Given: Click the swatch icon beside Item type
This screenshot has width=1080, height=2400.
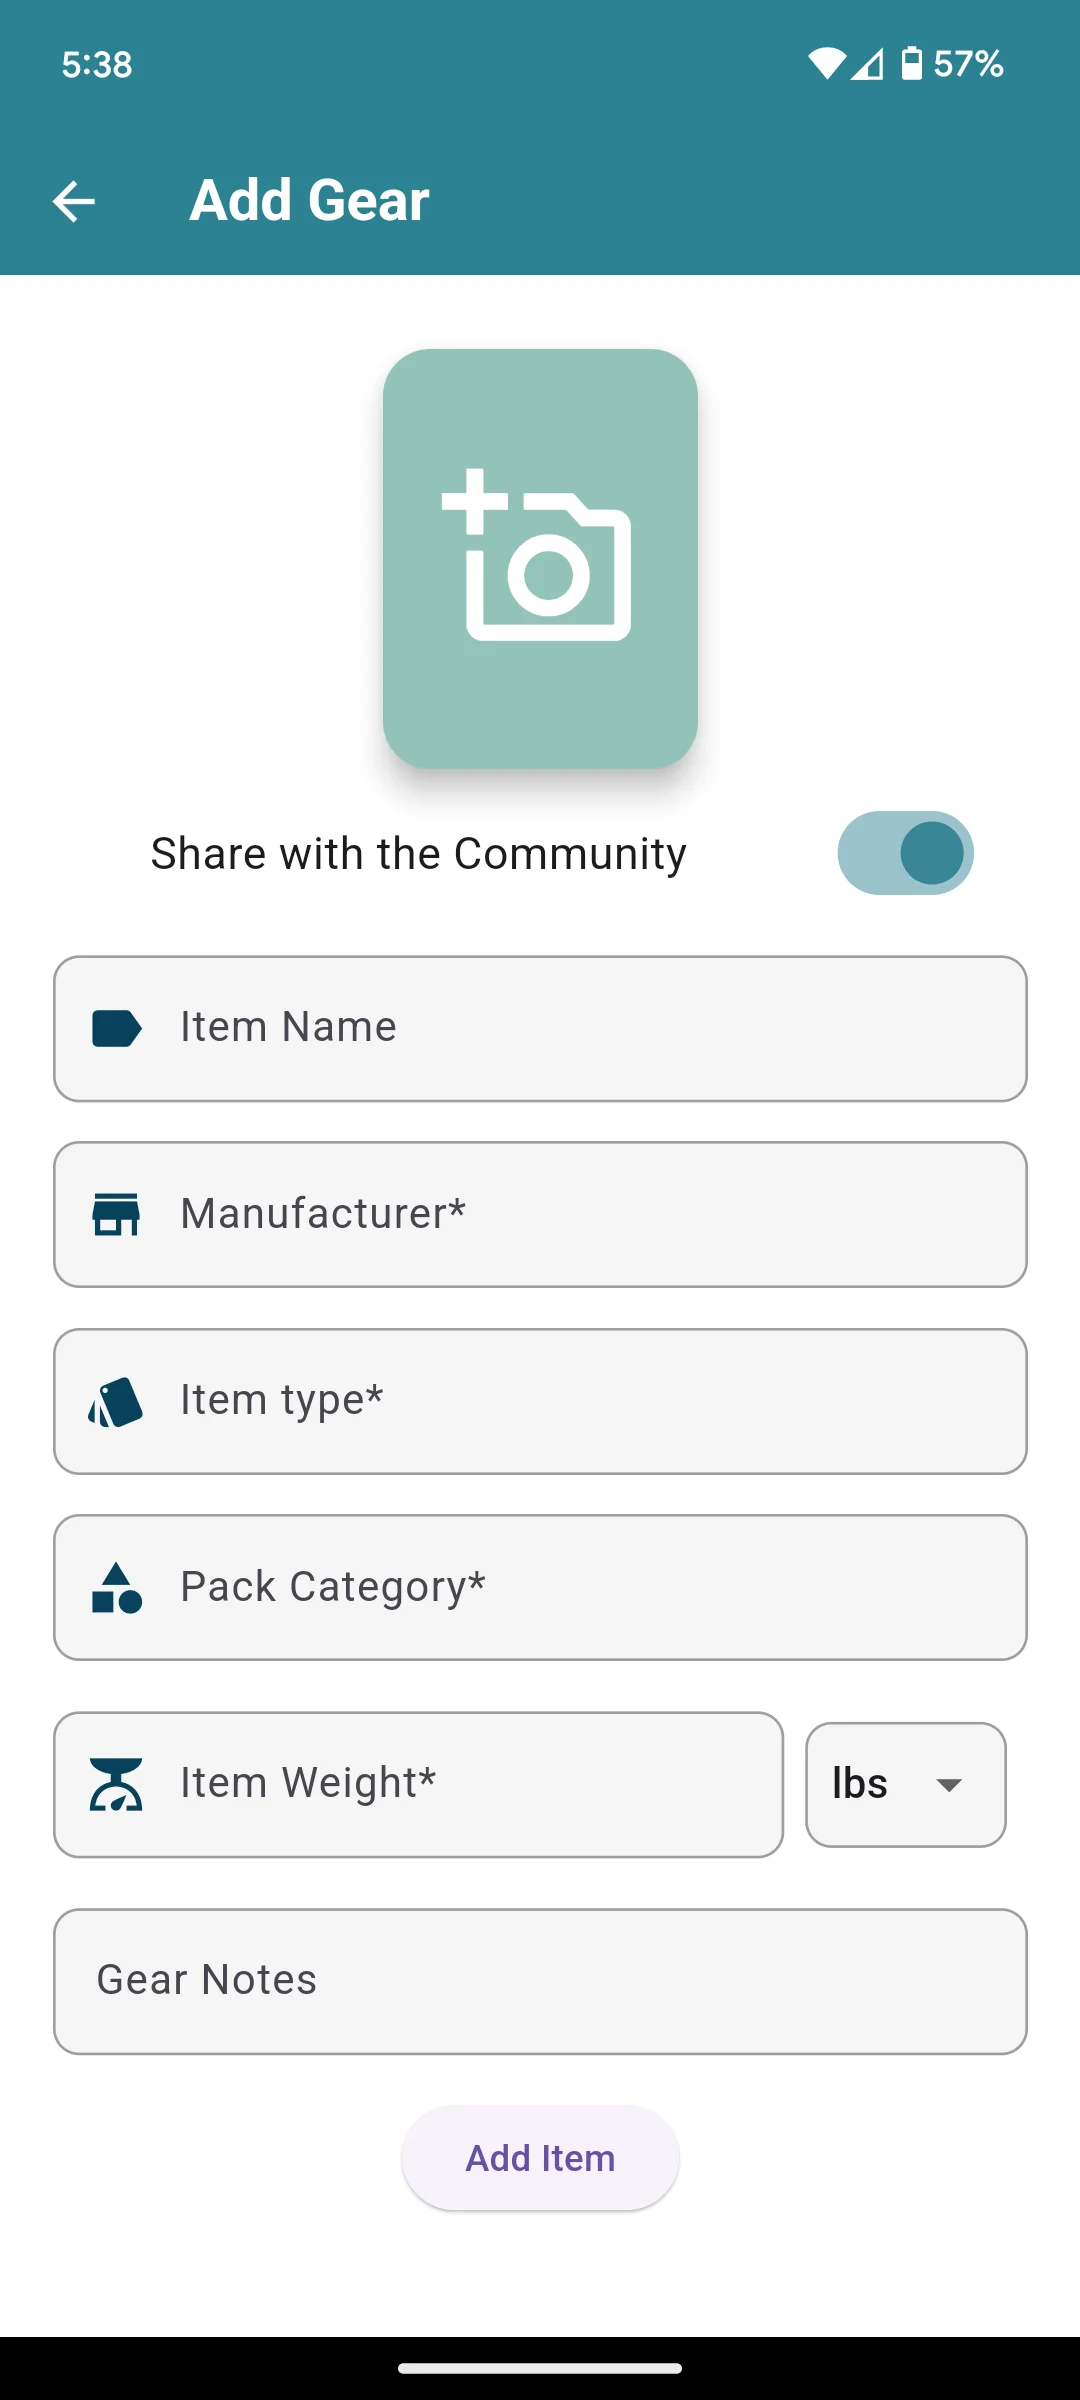Looking at the screenshot, I should pyautogui.click(x=116, y=1402).
